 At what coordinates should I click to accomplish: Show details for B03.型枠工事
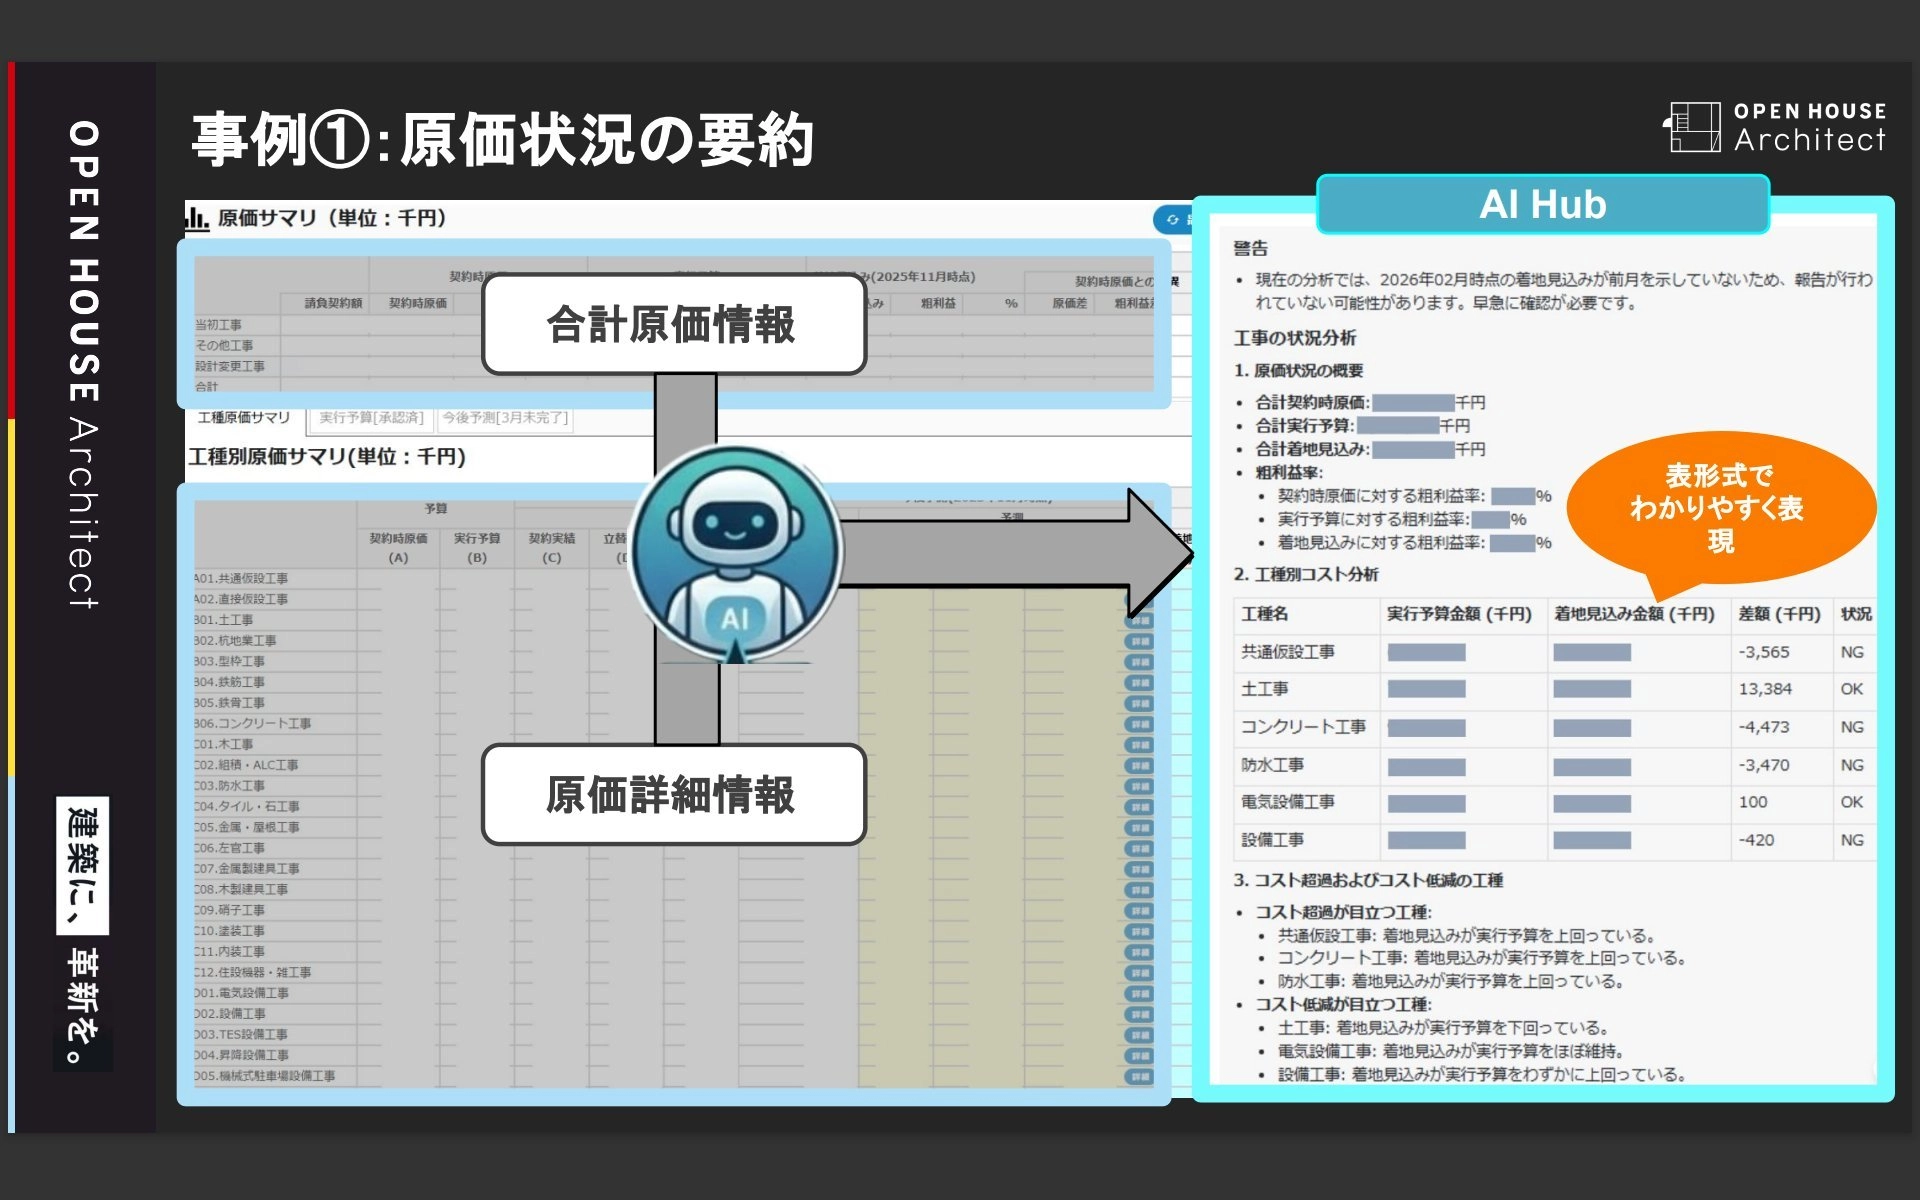(1139, 662)
